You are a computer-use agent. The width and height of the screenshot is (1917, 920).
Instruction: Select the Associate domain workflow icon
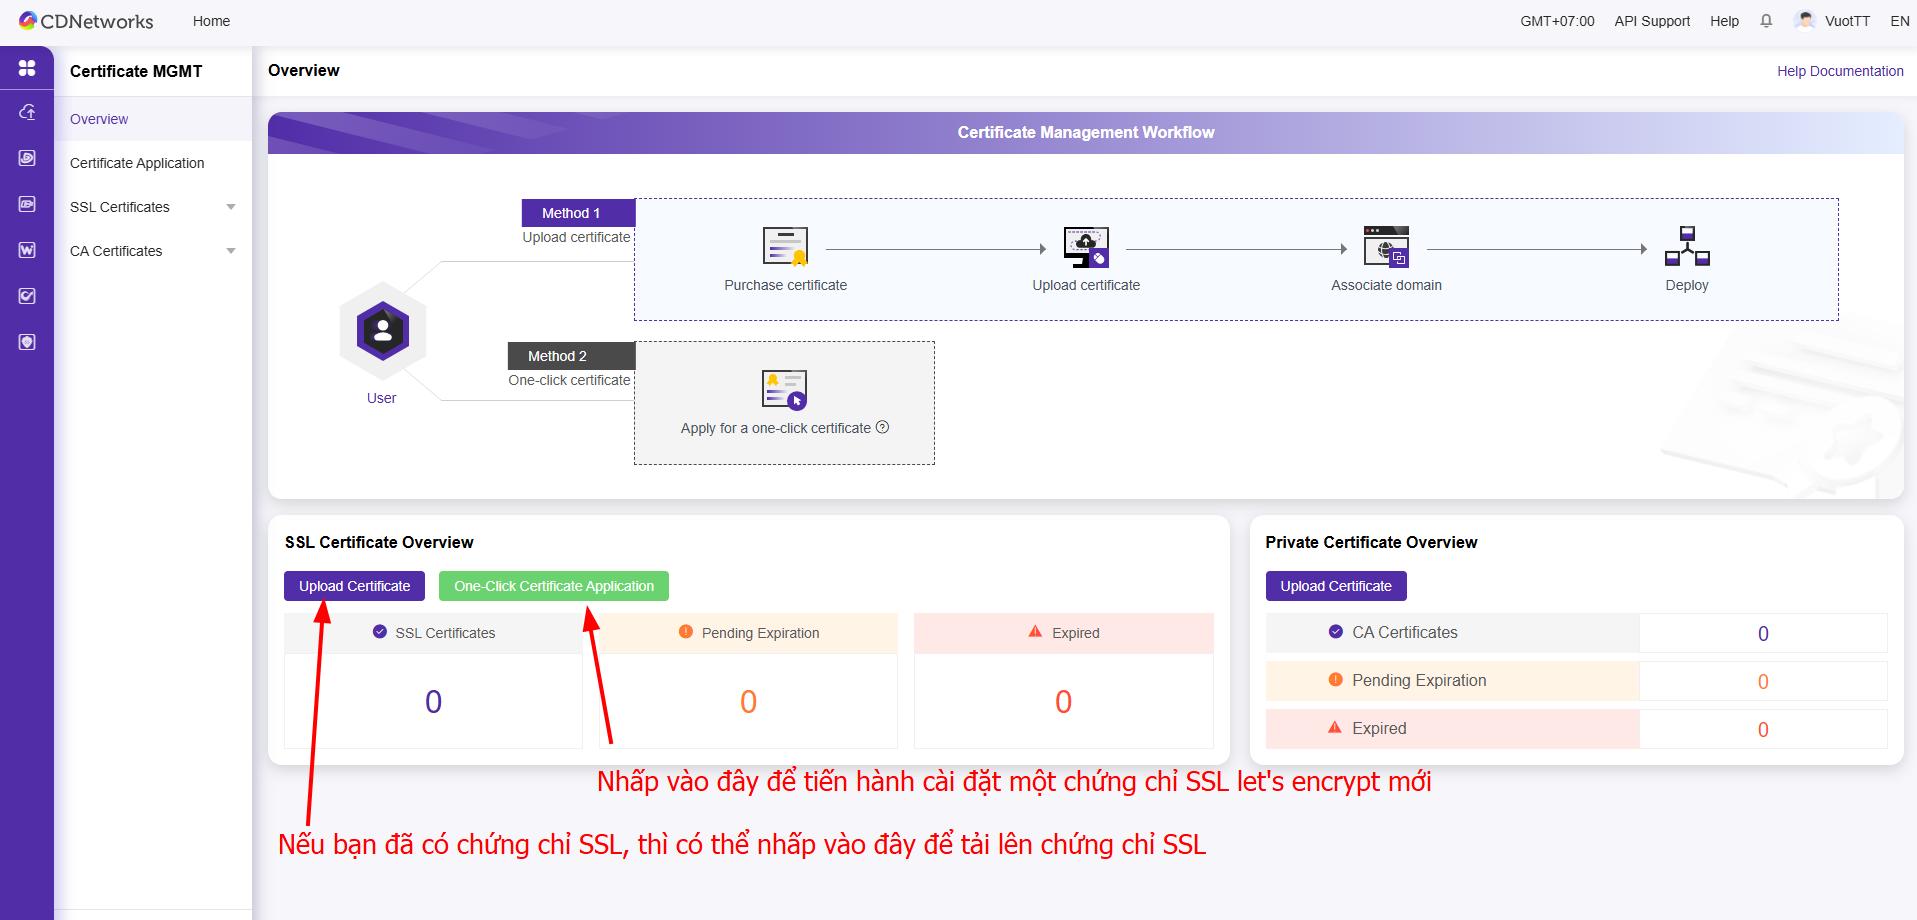[1386, 246]
